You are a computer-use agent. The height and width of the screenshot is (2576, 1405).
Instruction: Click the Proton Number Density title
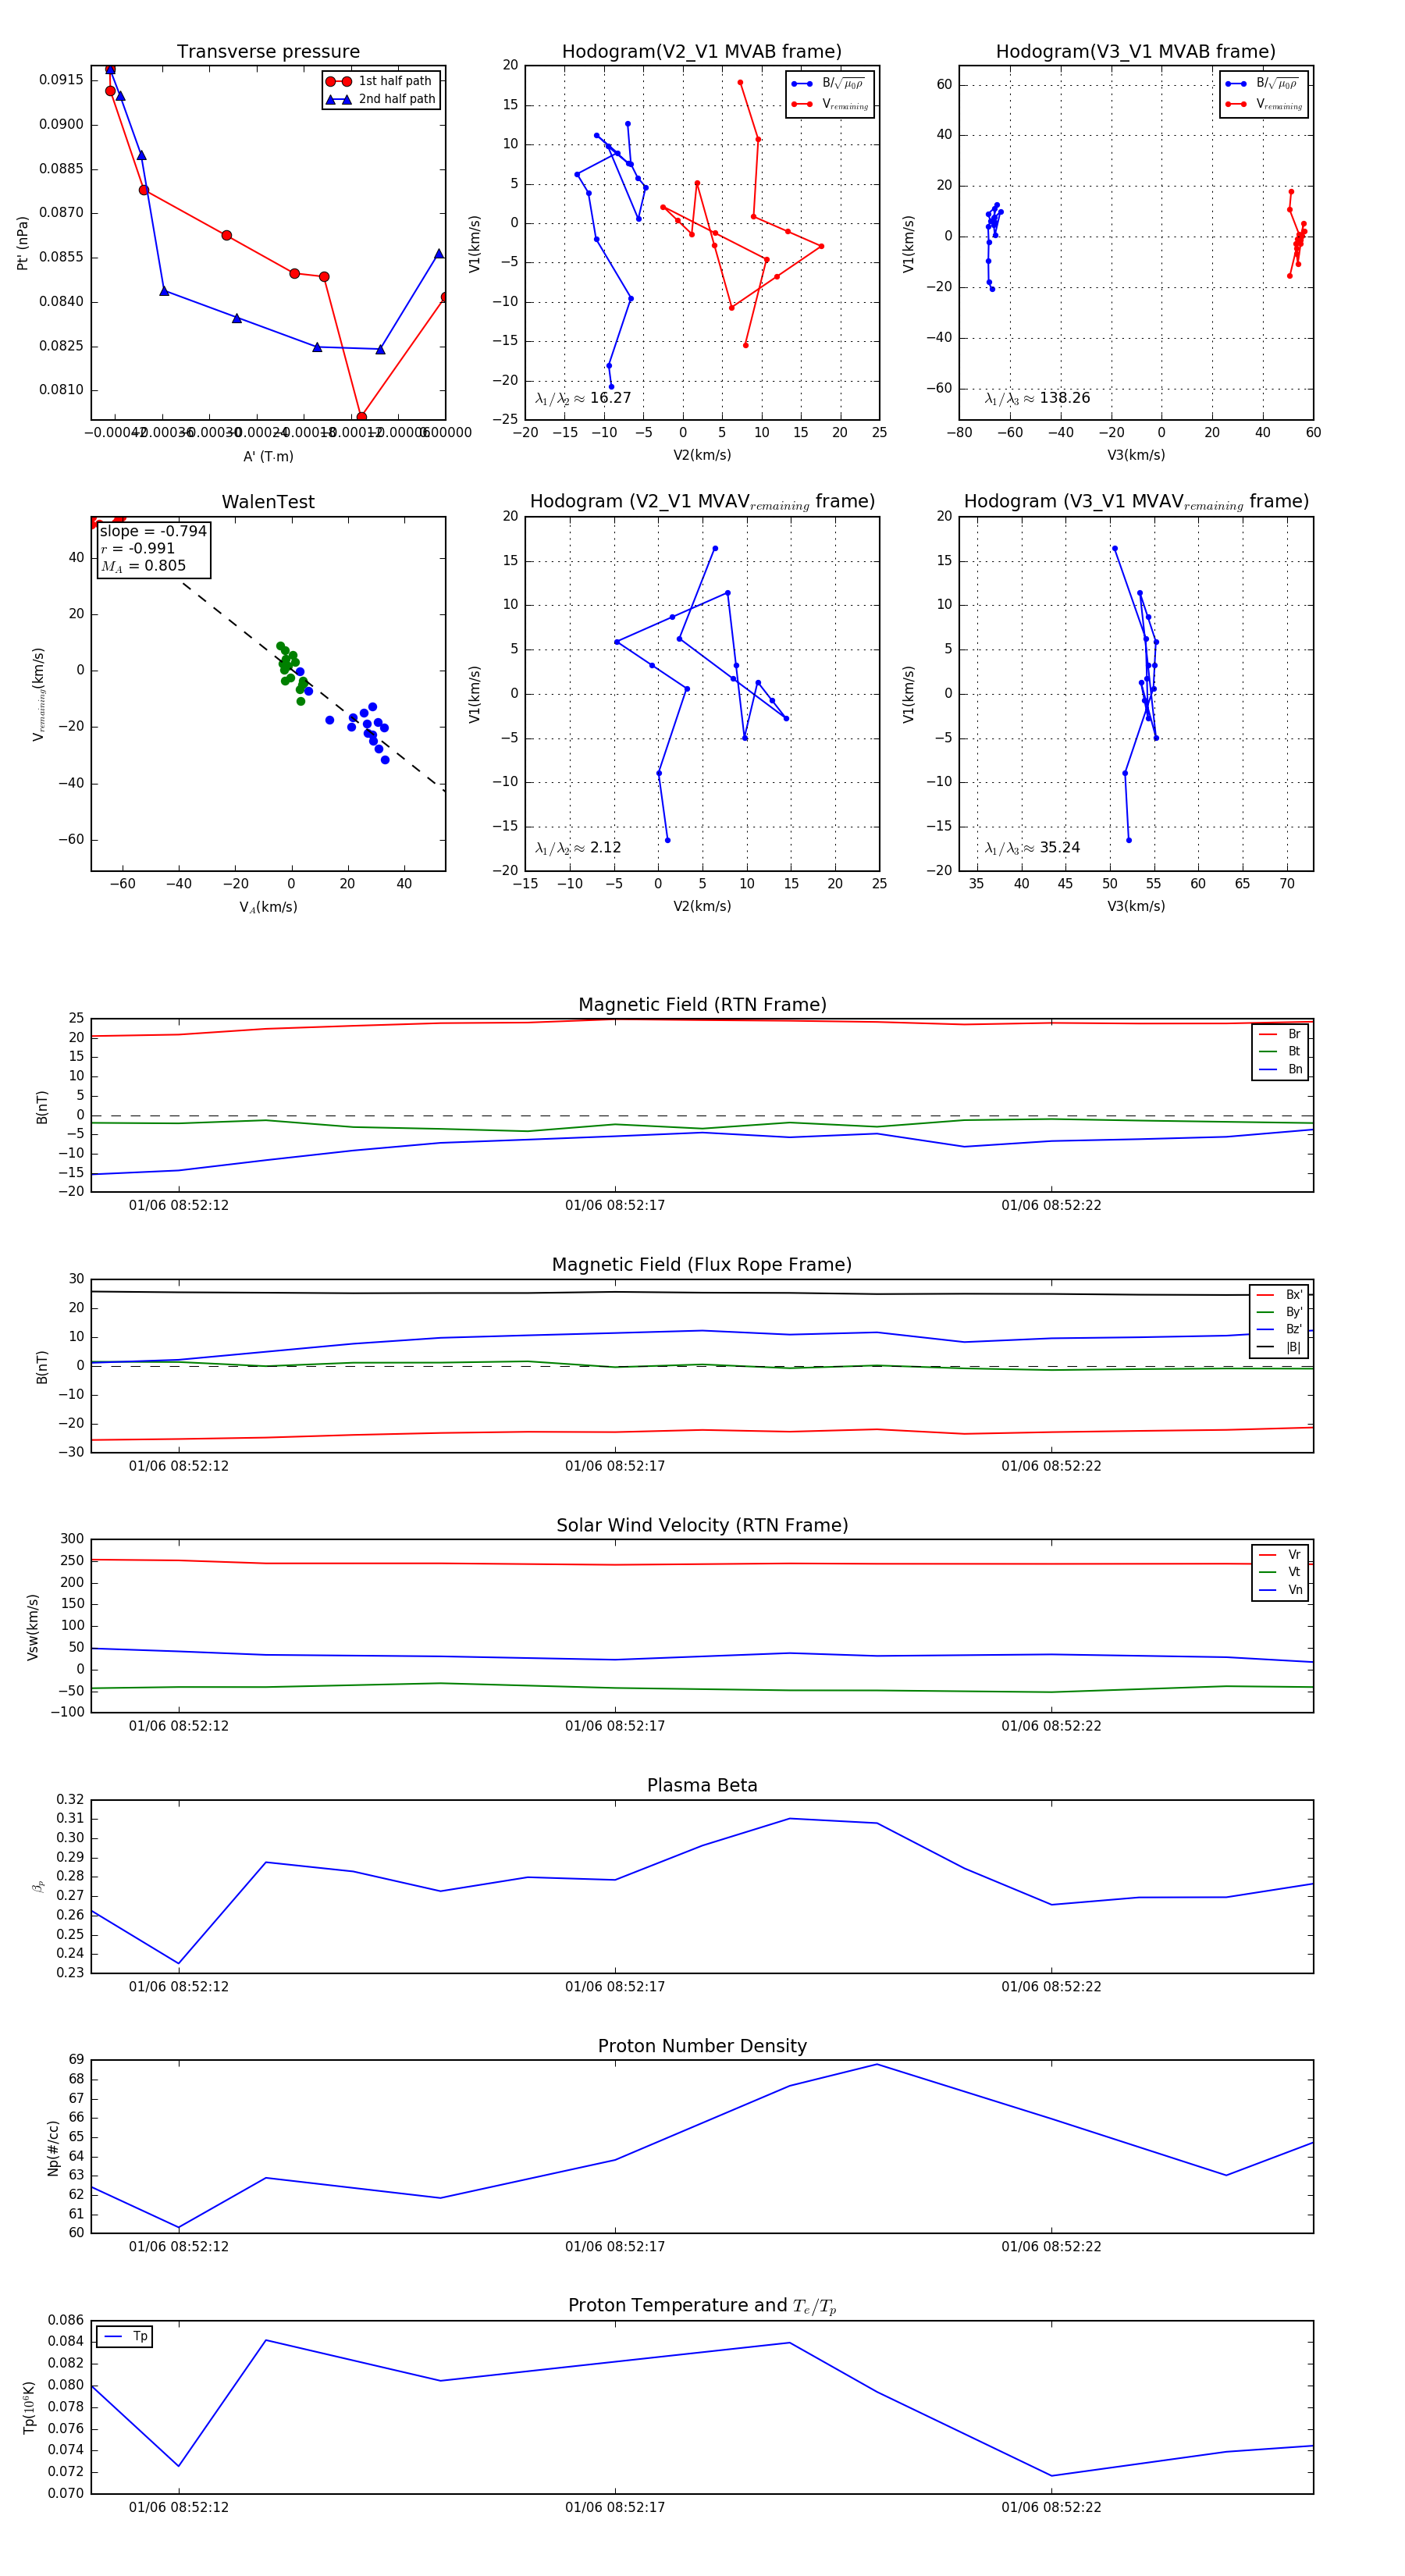click(x=702, y=2046)
